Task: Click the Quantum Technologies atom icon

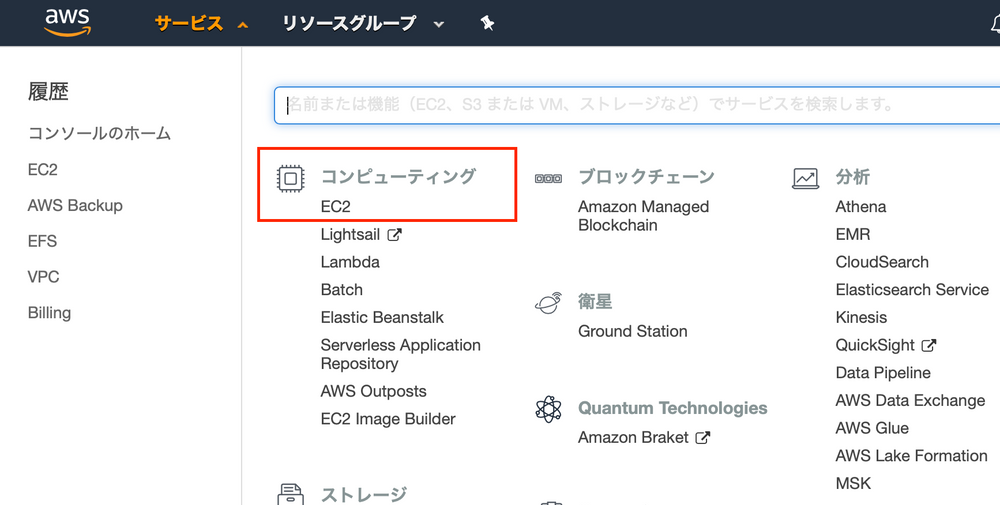Action: click(548, 409)
